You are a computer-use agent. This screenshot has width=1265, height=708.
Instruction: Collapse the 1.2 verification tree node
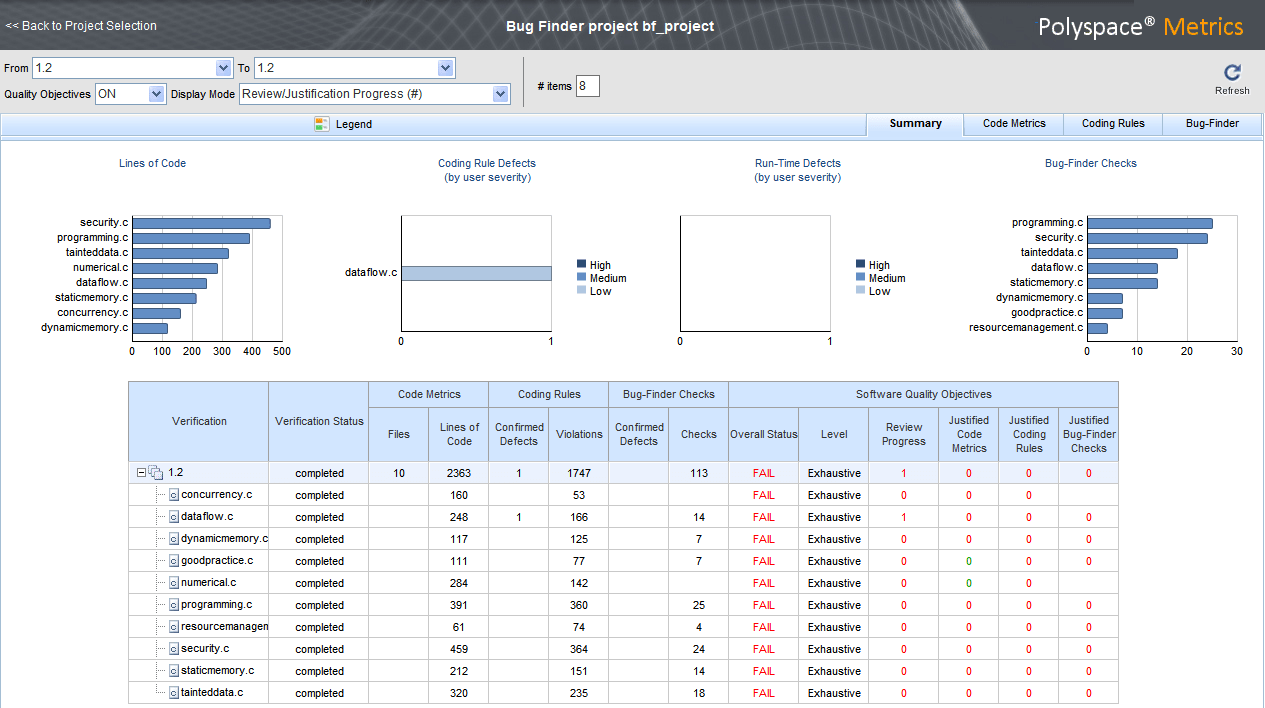(141, 473)
